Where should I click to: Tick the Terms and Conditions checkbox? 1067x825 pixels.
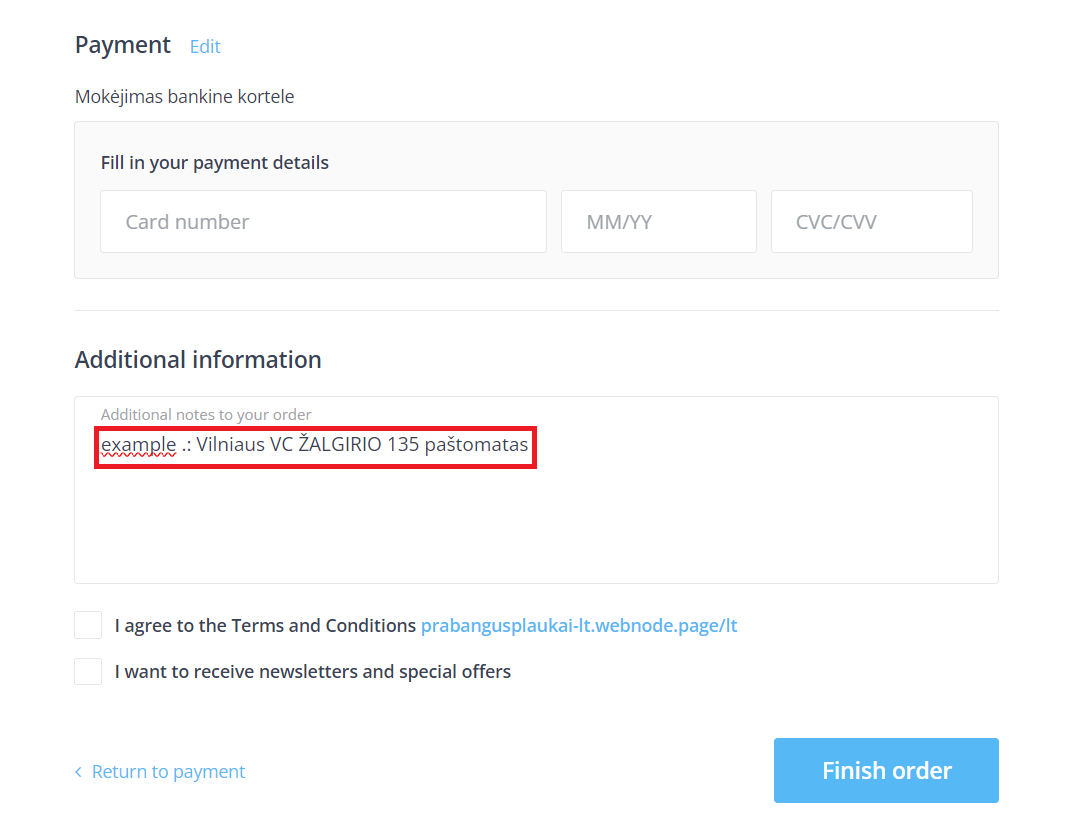click(88, 626)
